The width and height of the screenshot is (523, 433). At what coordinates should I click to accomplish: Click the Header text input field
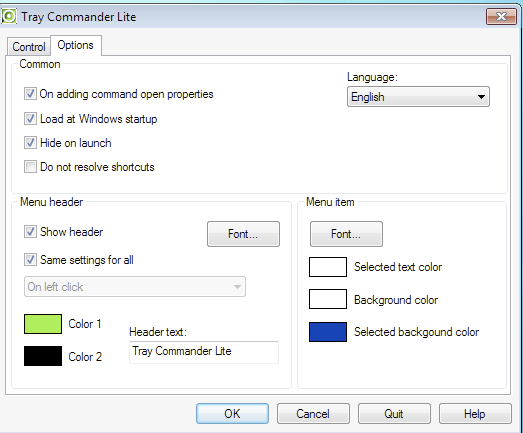point(204,352)
